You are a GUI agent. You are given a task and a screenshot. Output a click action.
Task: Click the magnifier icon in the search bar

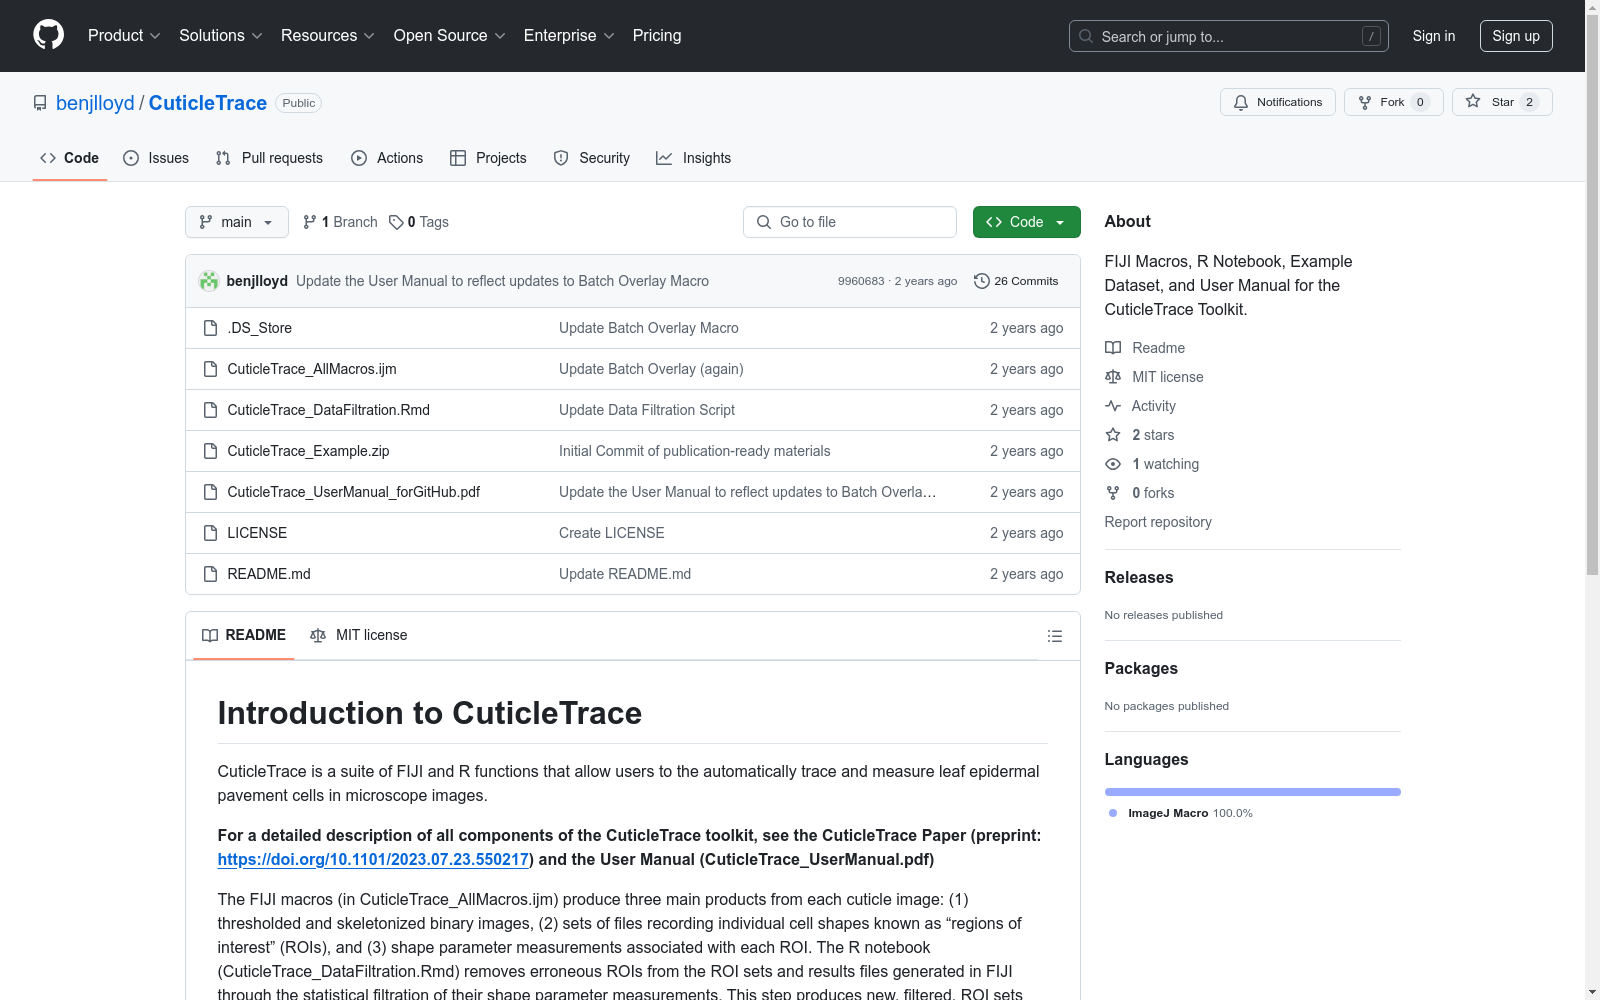(x=1086, y=36)
